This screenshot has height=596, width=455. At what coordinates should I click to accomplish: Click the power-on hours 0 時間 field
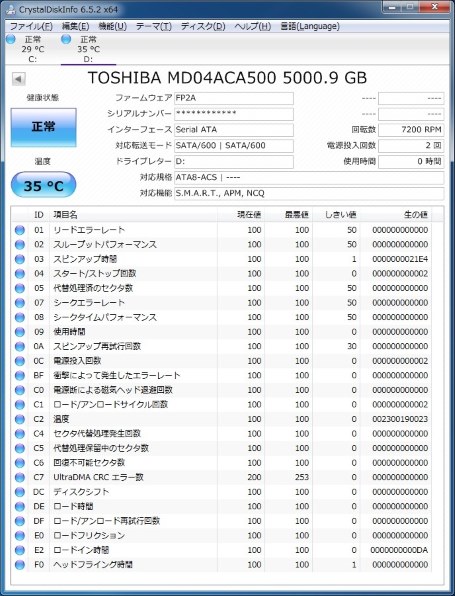click(x=411, y=162)
